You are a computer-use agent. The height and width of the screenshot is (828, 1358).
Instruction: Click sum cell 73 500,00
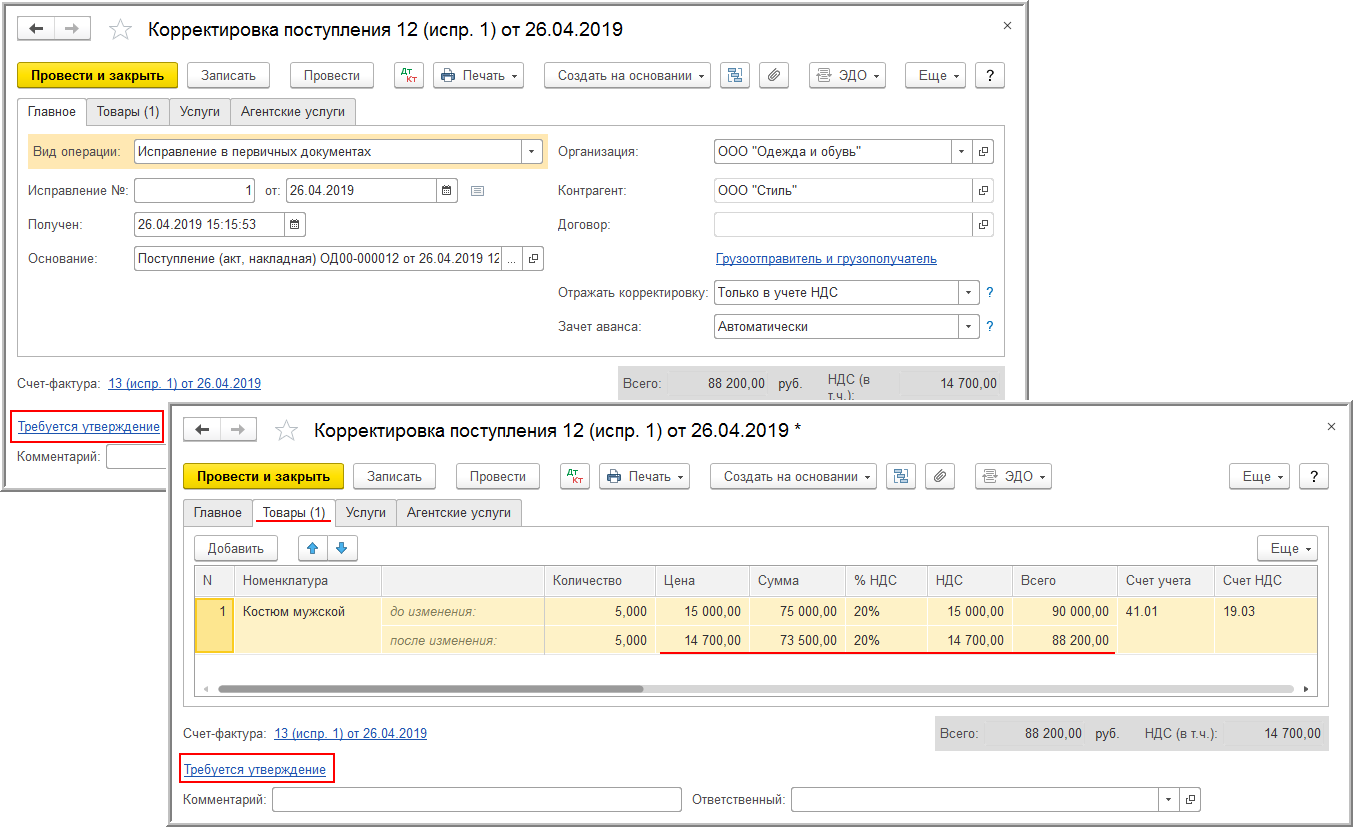(796, 640)
